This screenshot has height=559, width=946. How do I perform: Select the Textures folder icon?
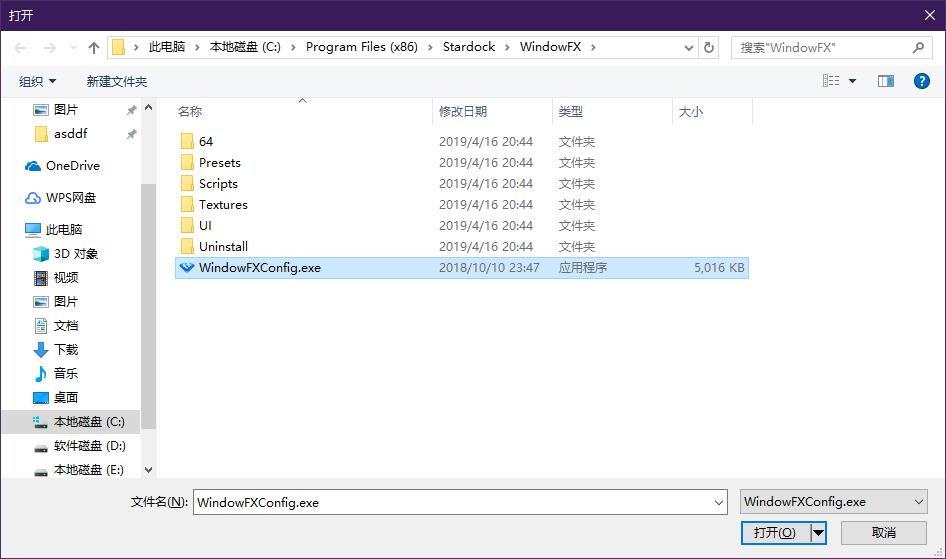(187, 204)
